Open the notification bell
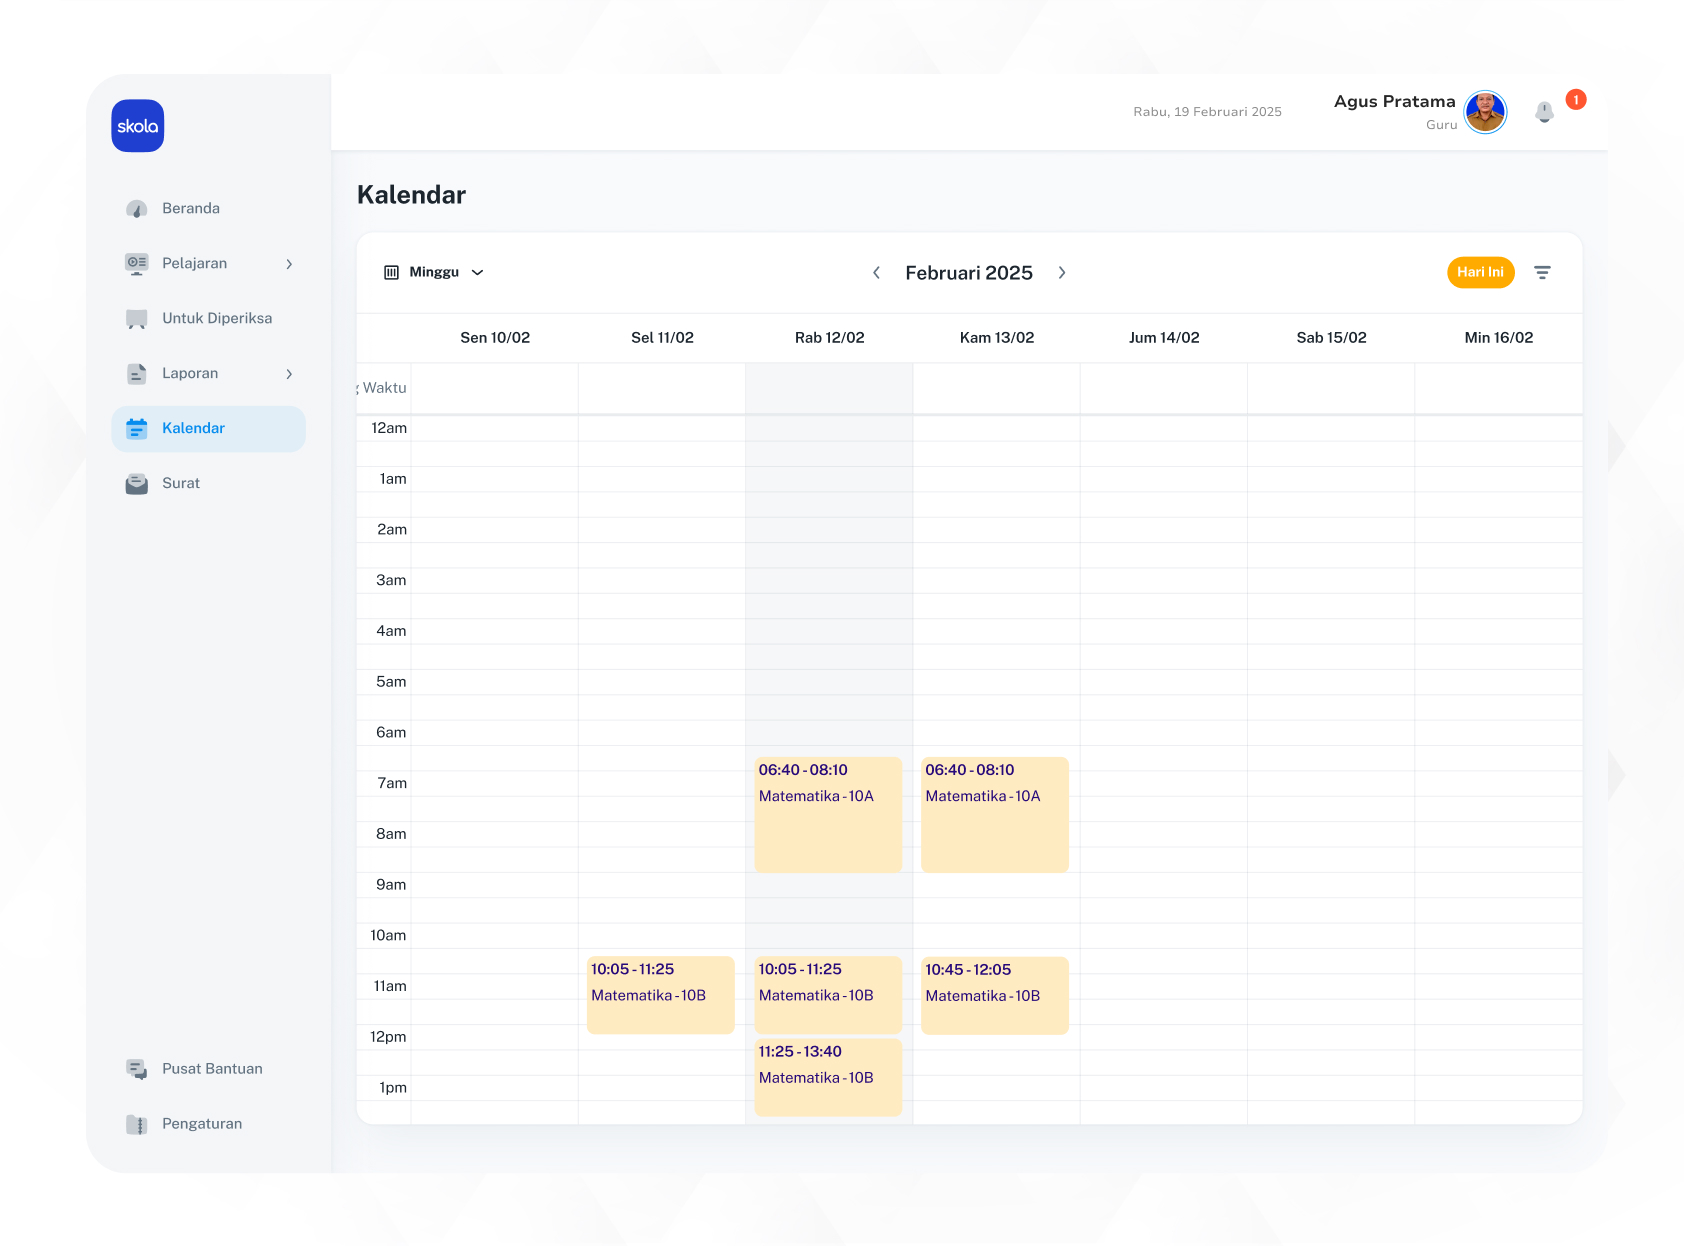This screenshot has width=1684, height=1246. point(1544,112)
